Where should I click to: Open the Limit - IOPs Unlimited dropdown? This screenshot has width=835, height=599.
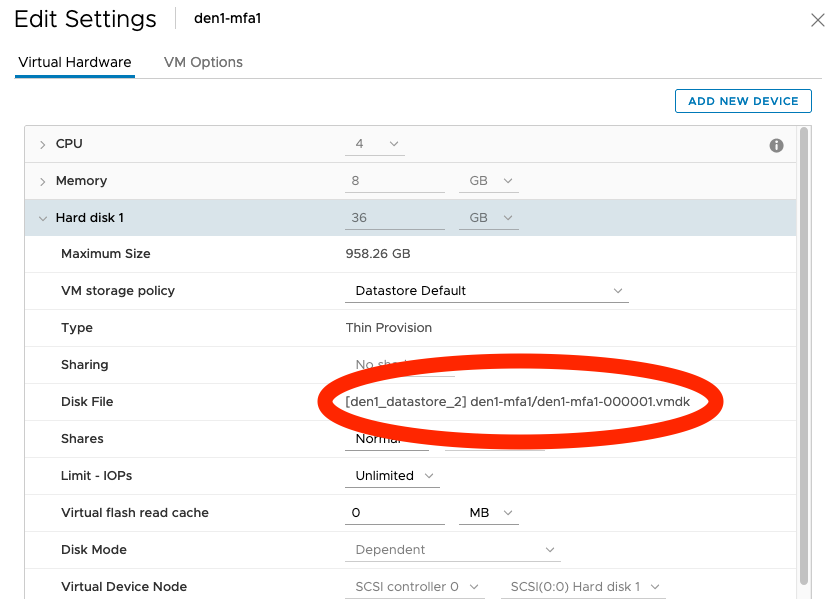tap(392, 475)
